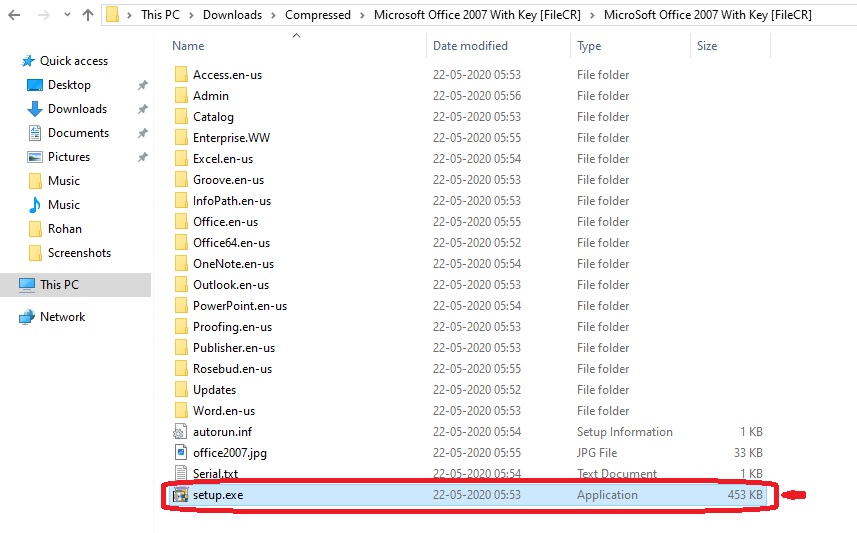Screen dimensions: 857x533
Task: Click the Groove.en-us folder icon
Action: click(x=181, y=179)
